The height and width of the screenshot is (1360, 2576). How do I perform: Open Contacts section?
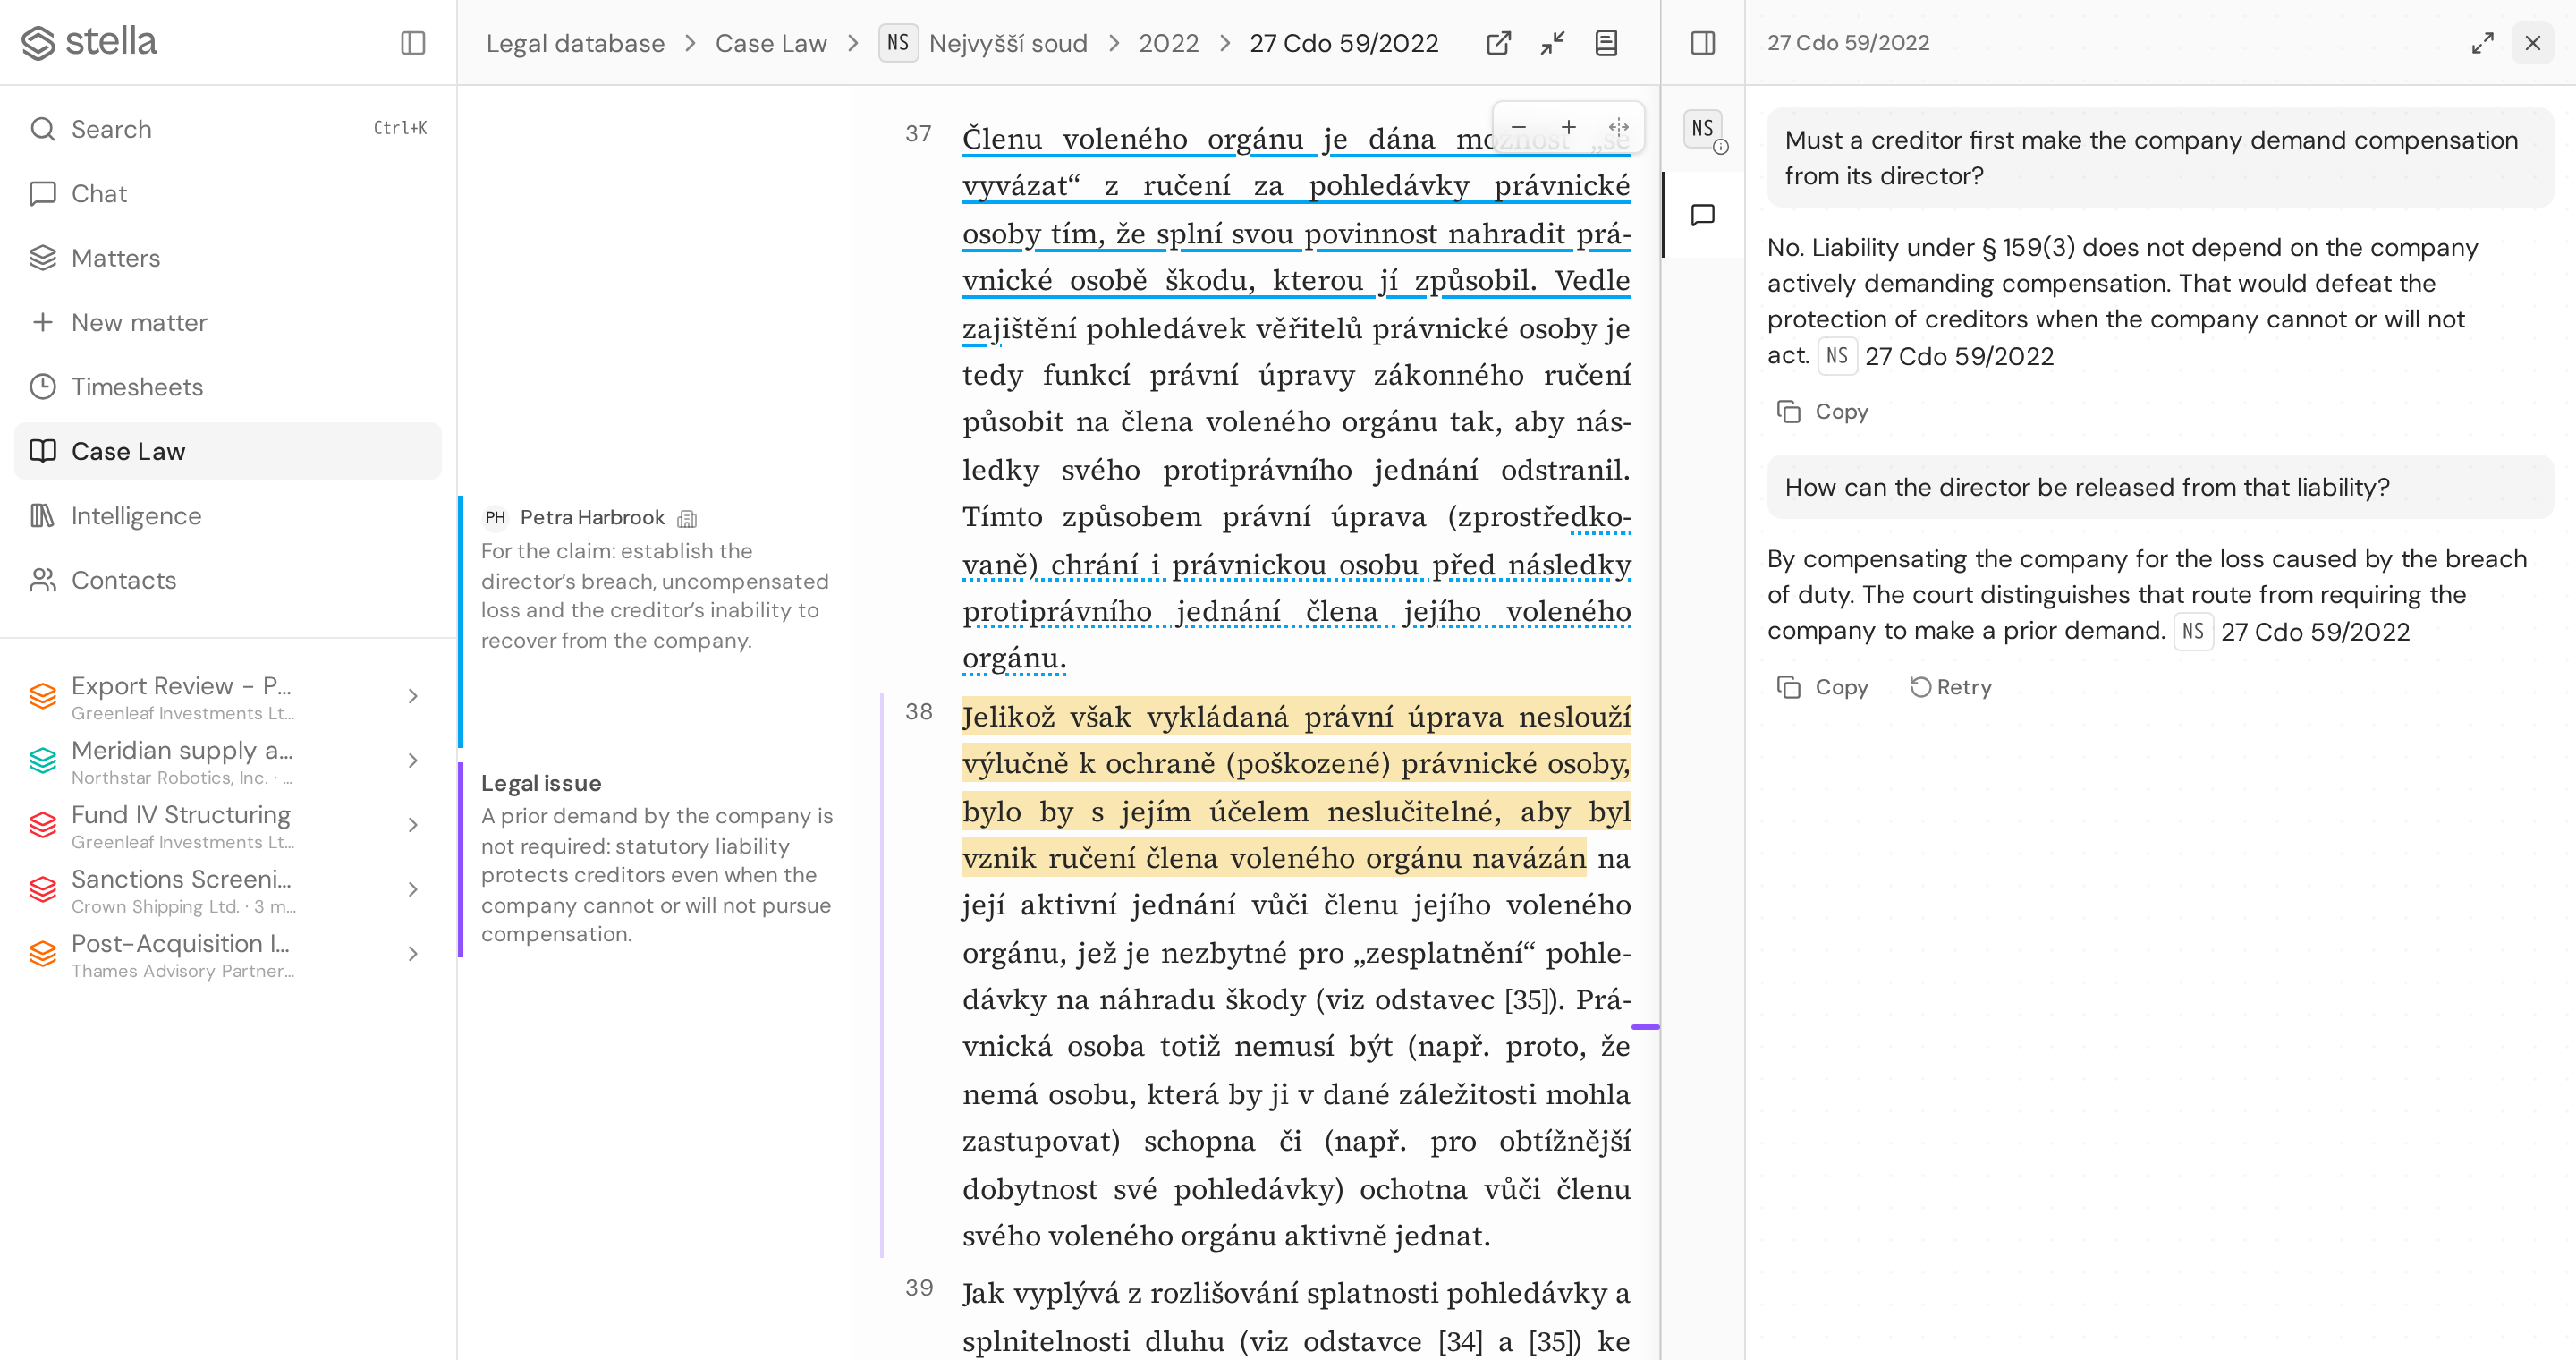click(x=228, y=580)
